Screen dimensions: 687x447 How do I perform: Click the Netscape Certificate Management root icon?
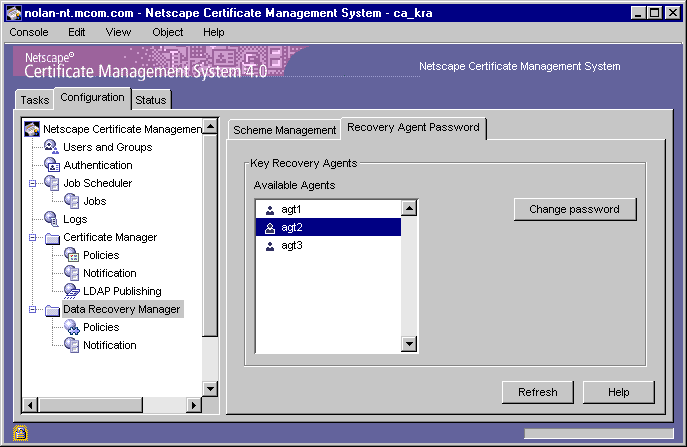coord(32,129)
